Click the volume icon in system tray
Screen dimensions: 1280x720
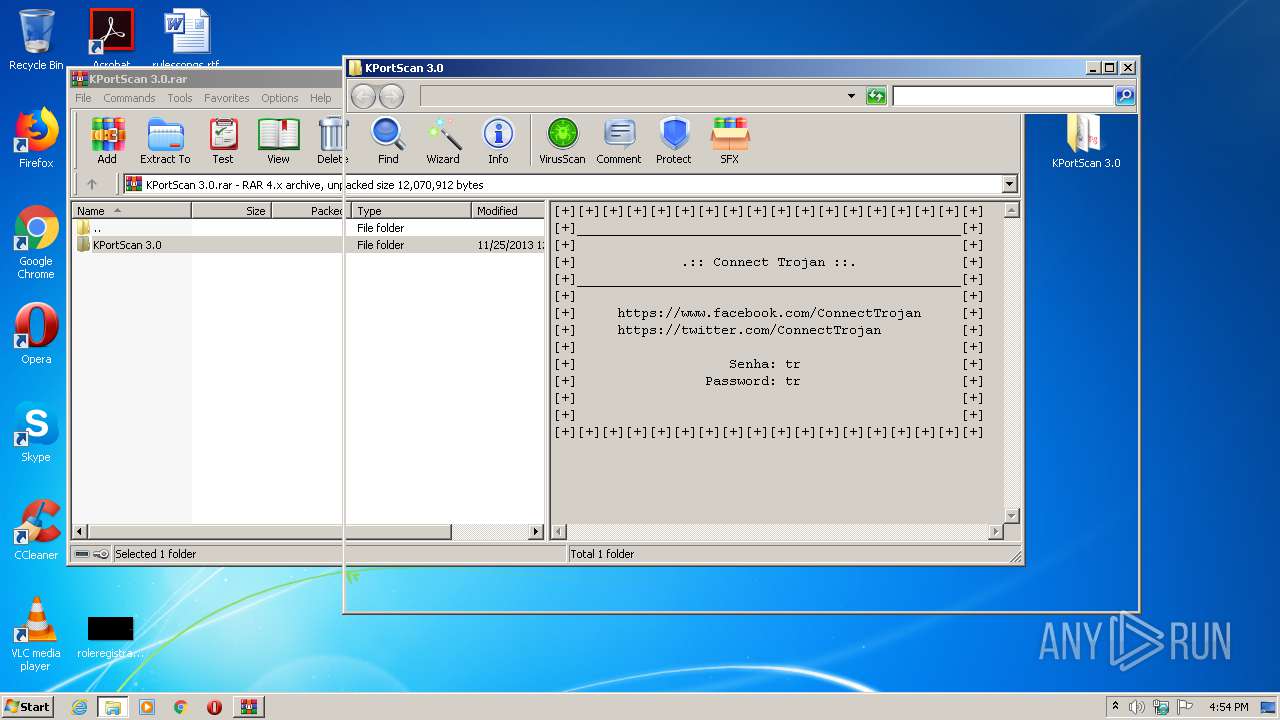coord(1137,707)
